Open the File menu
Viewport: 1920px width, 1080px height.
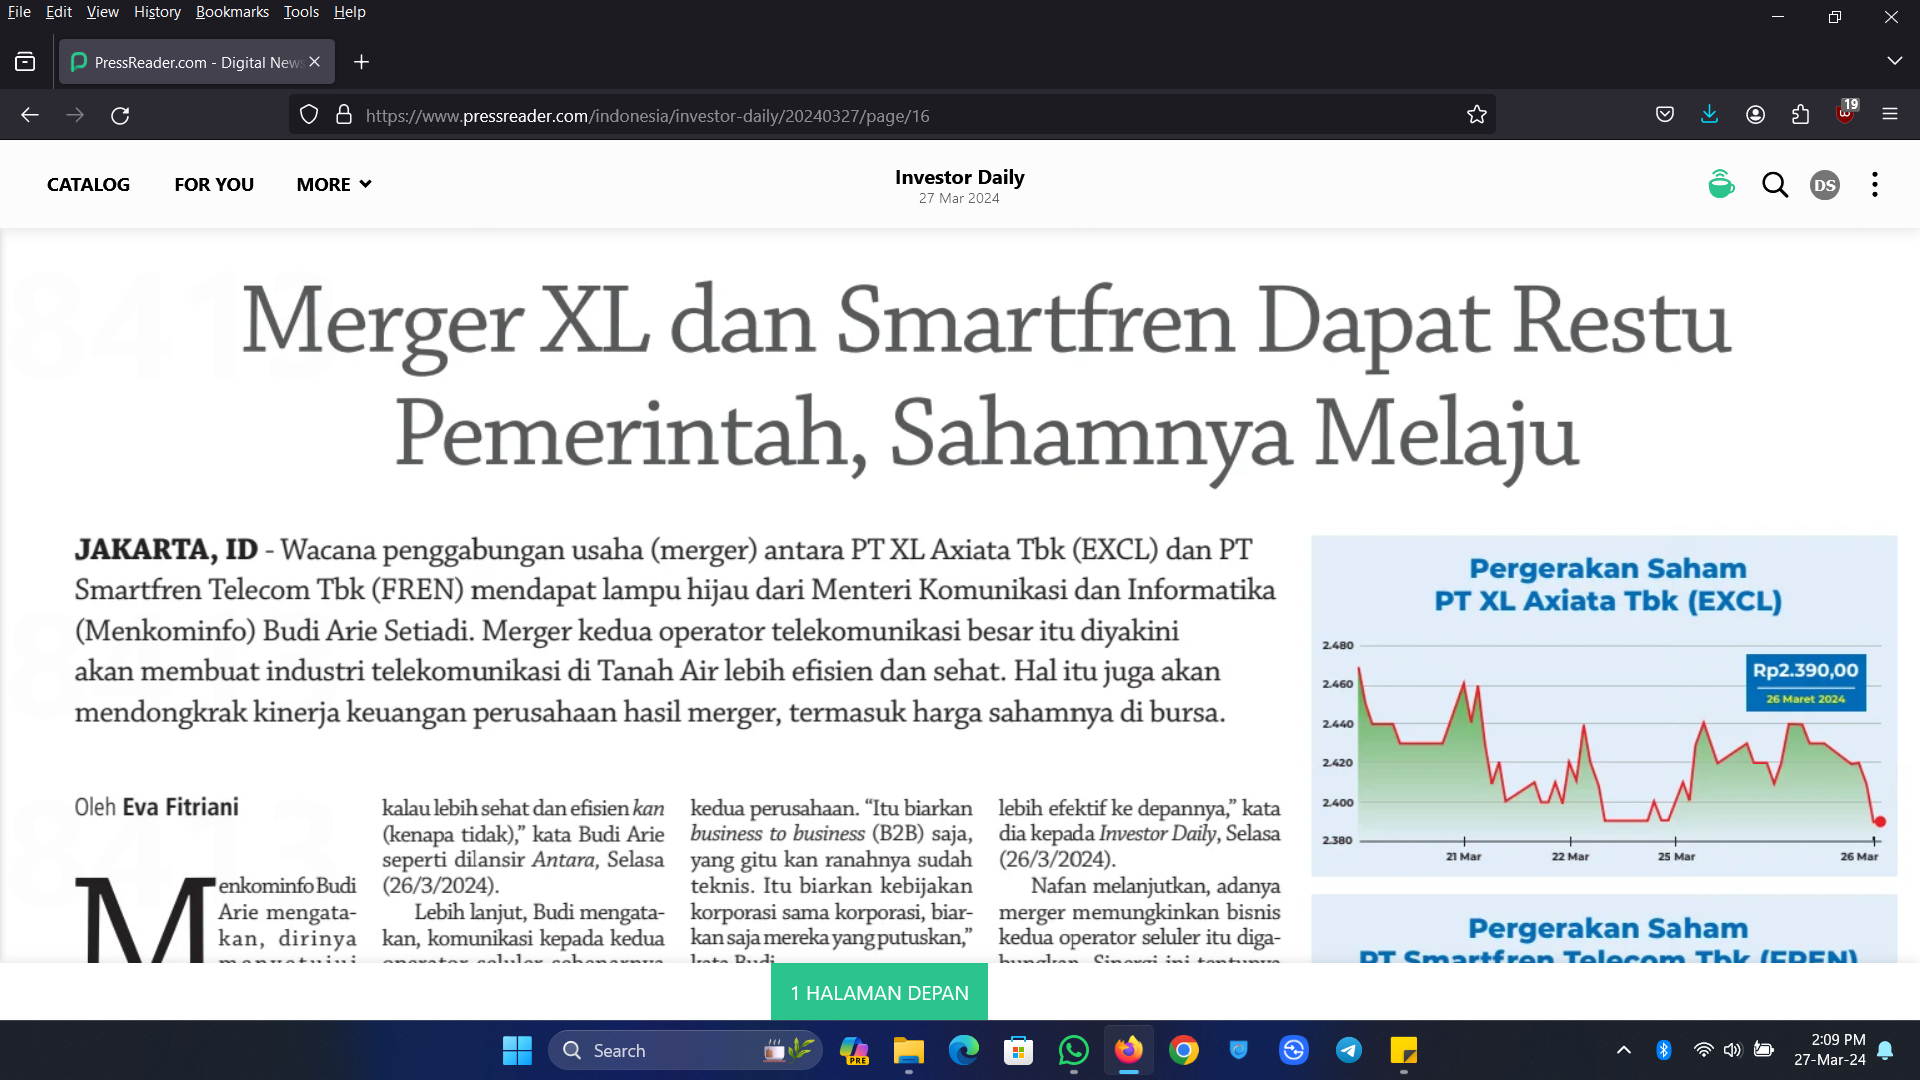[x=19, y=12]
